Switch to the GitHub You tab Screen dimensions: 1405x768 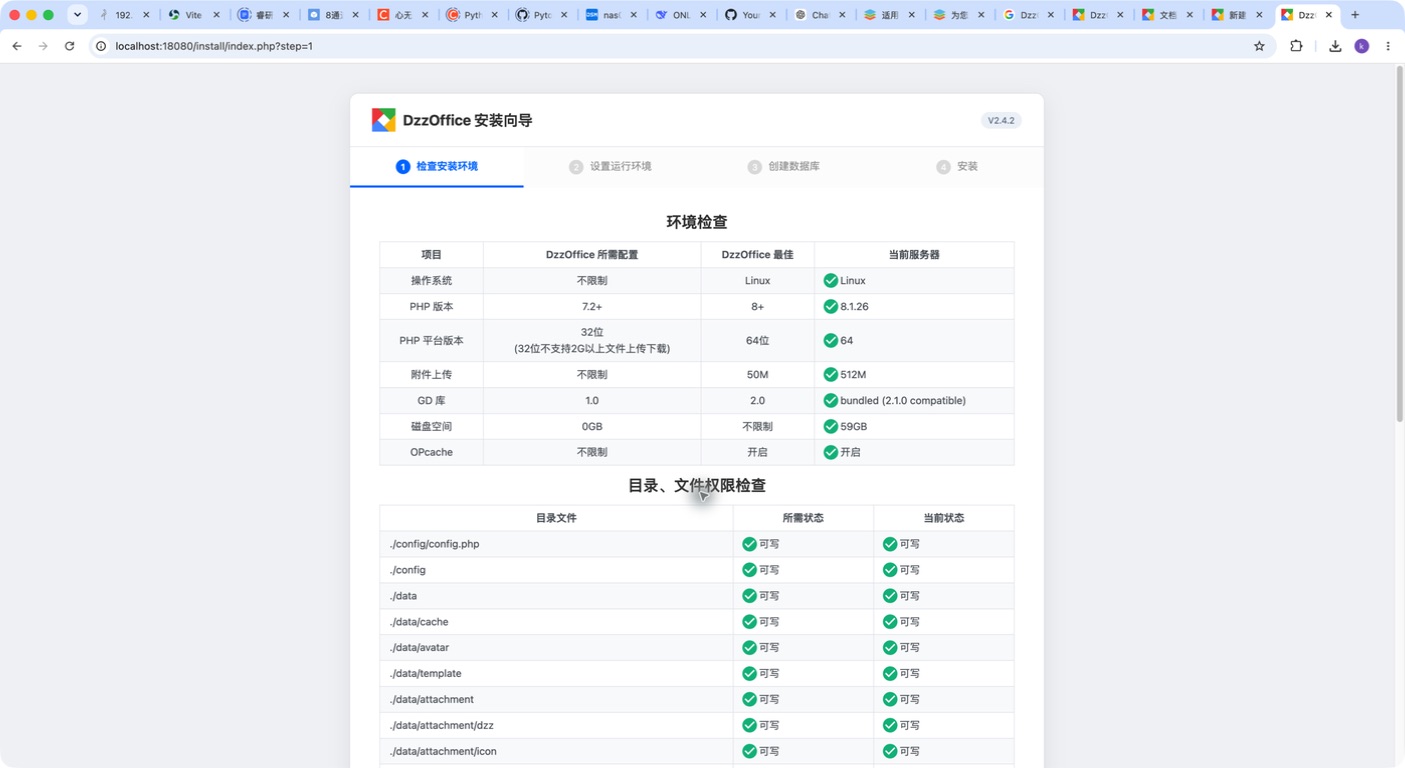coord(750,15)
